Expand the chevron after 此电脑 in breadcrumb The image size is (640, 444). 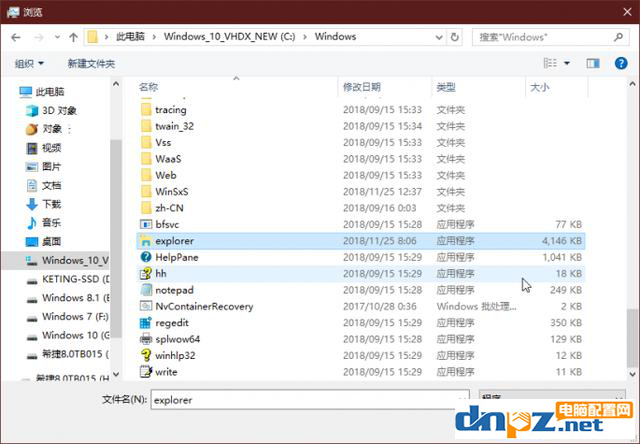pyautogui.click(x=154, y=37)
